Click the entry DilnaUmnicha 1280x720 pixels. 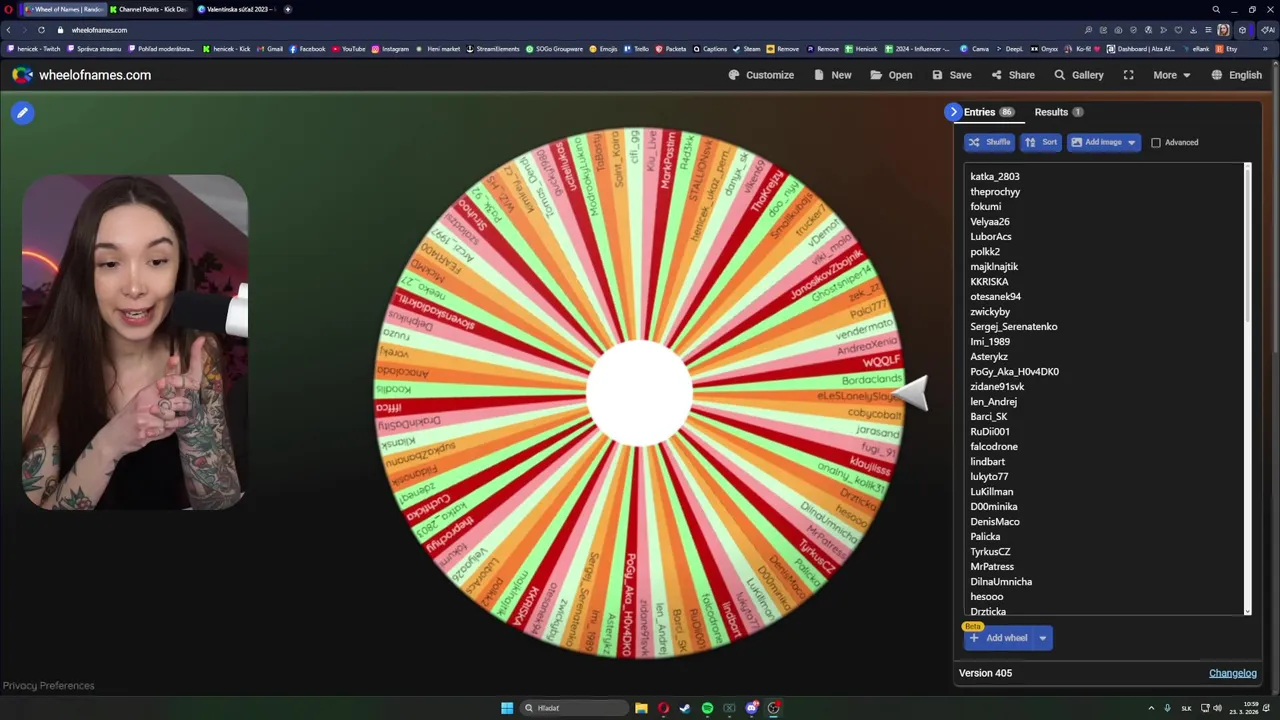coord(1001,582)
